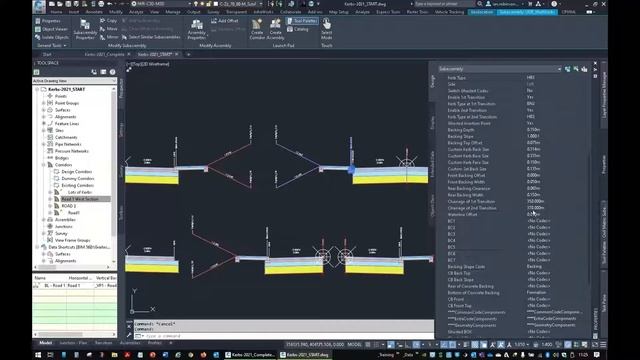This screenshot has height=360, width=640.
Task: Open Active Drawing View dropdown in Toolspace
Action: pos(74,81)
